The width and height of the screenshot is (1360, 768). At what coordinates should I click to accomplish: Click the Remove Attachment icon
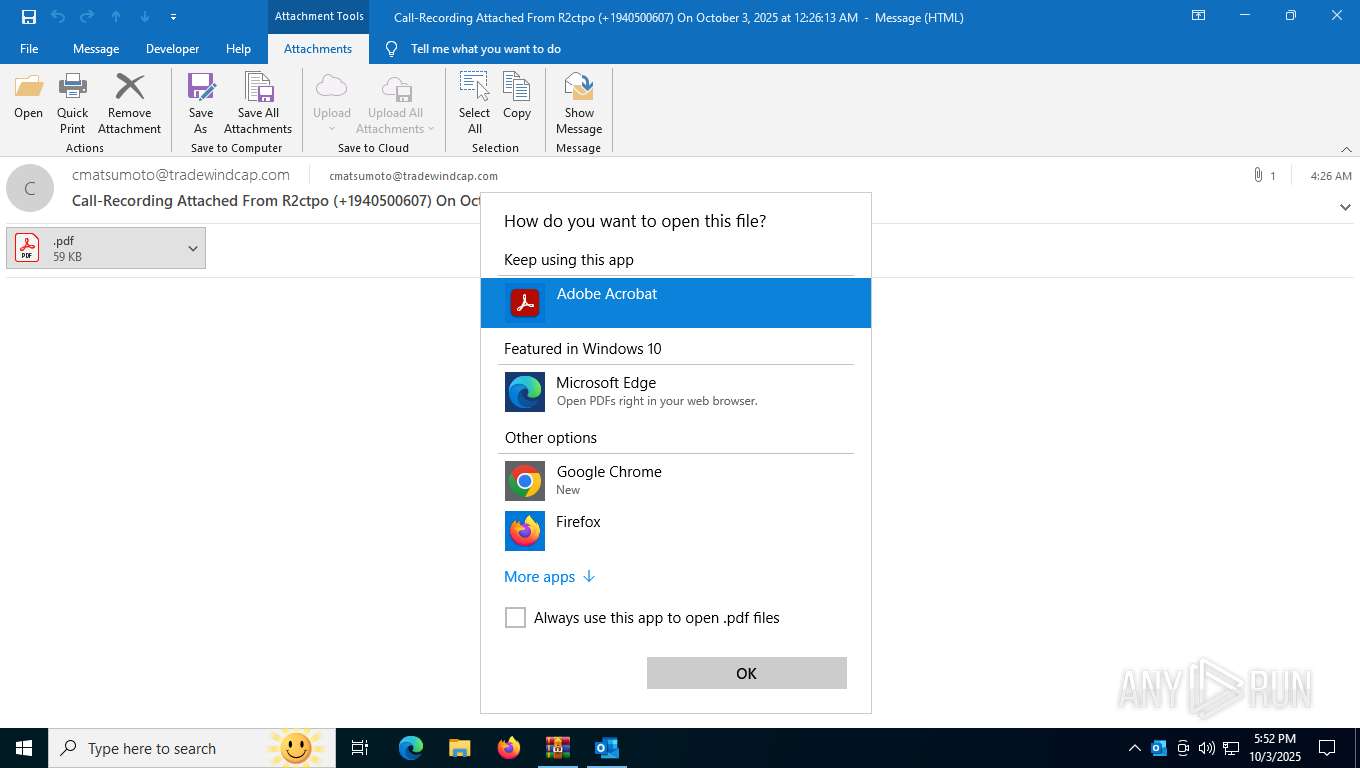pos(129,88)
